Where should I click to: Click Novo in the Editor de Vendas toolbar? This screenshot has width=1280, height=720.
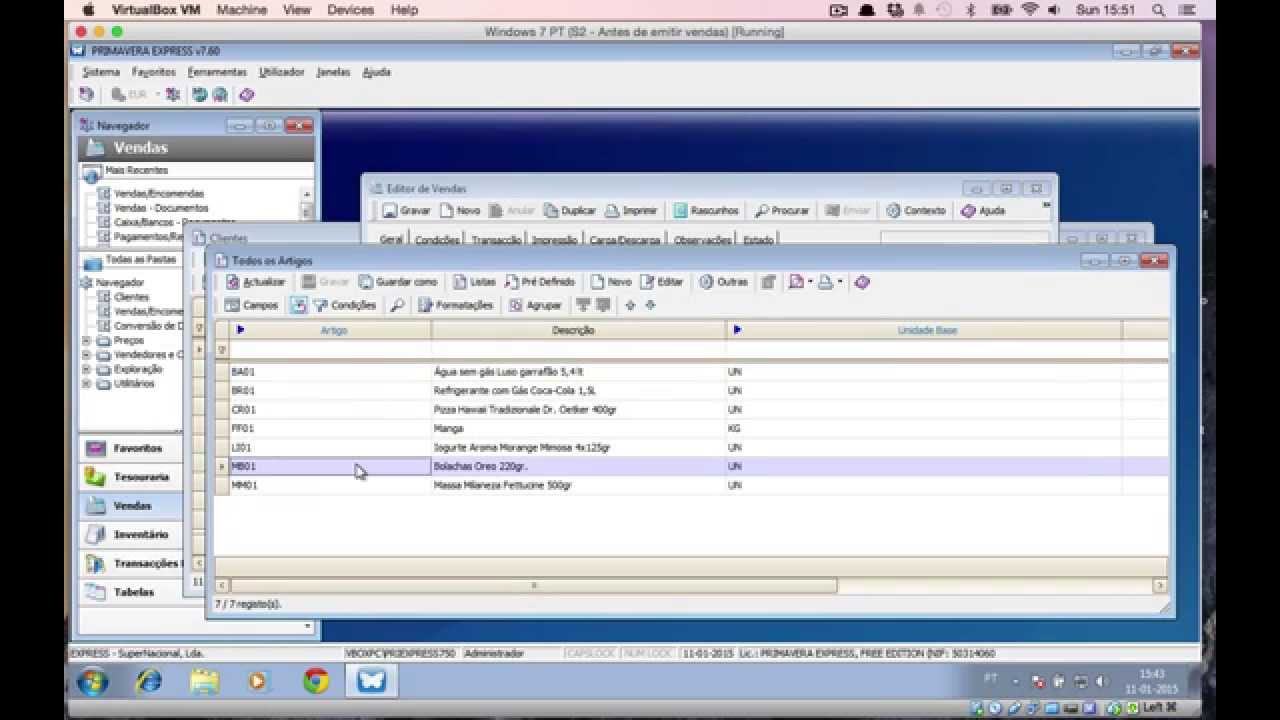click(460, 211)
